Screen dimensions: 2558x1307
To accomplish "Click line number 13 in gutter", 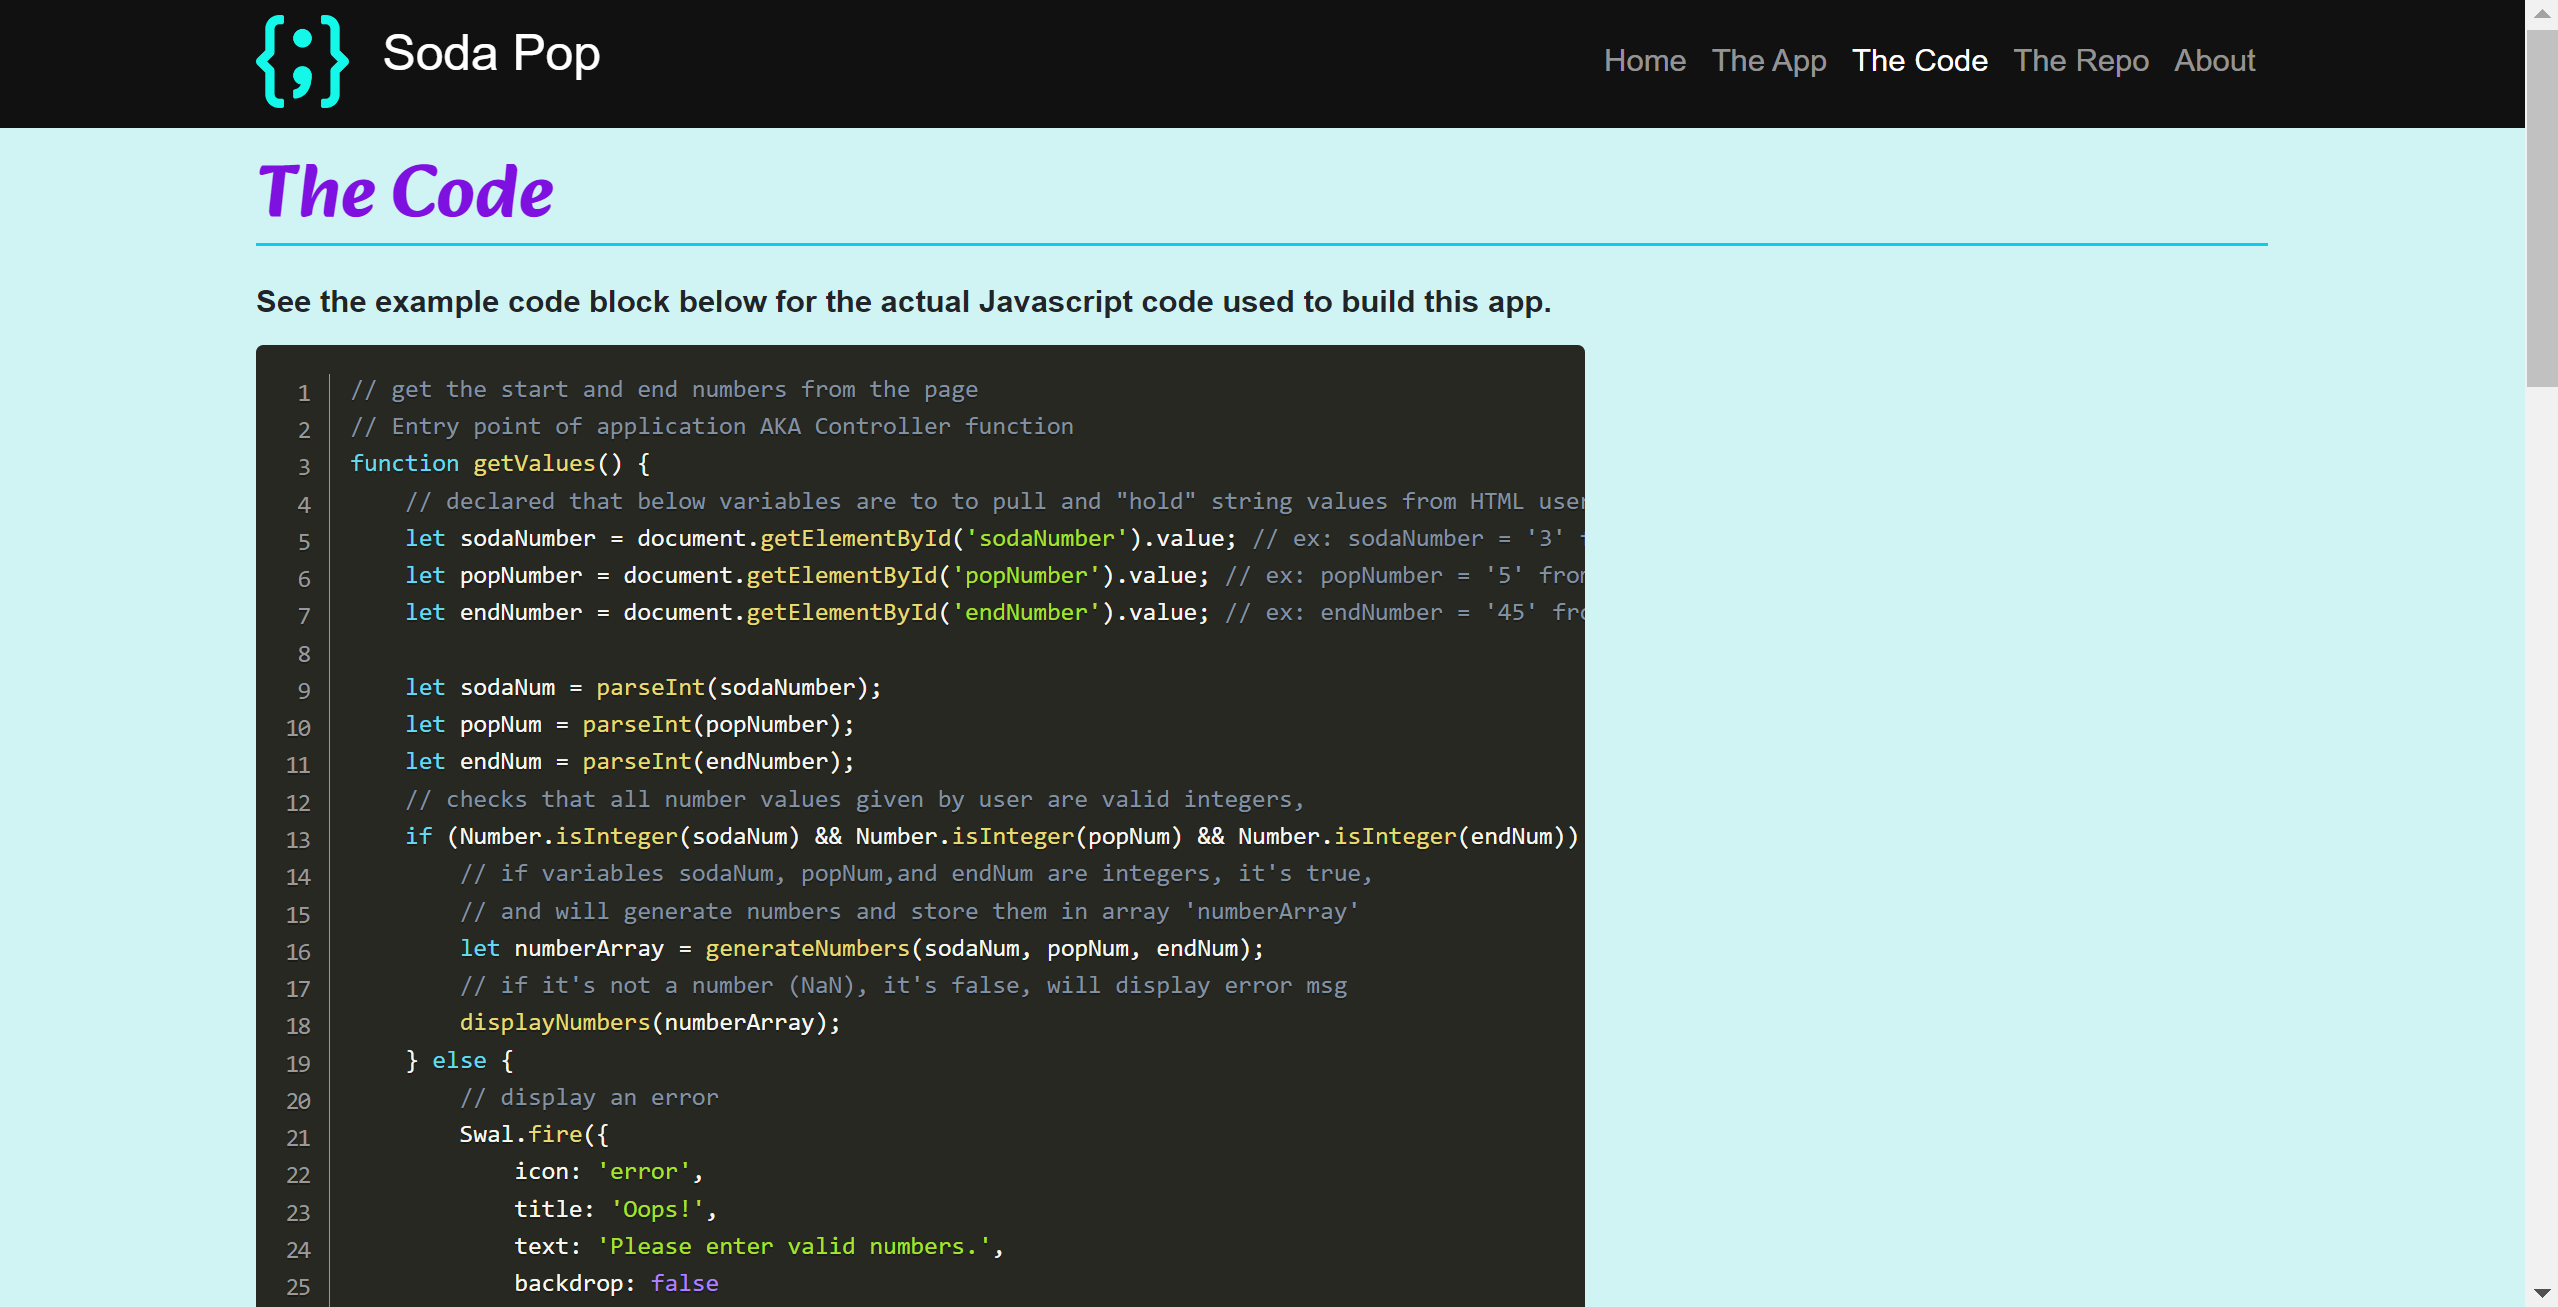I will click(x=298, y=840).
